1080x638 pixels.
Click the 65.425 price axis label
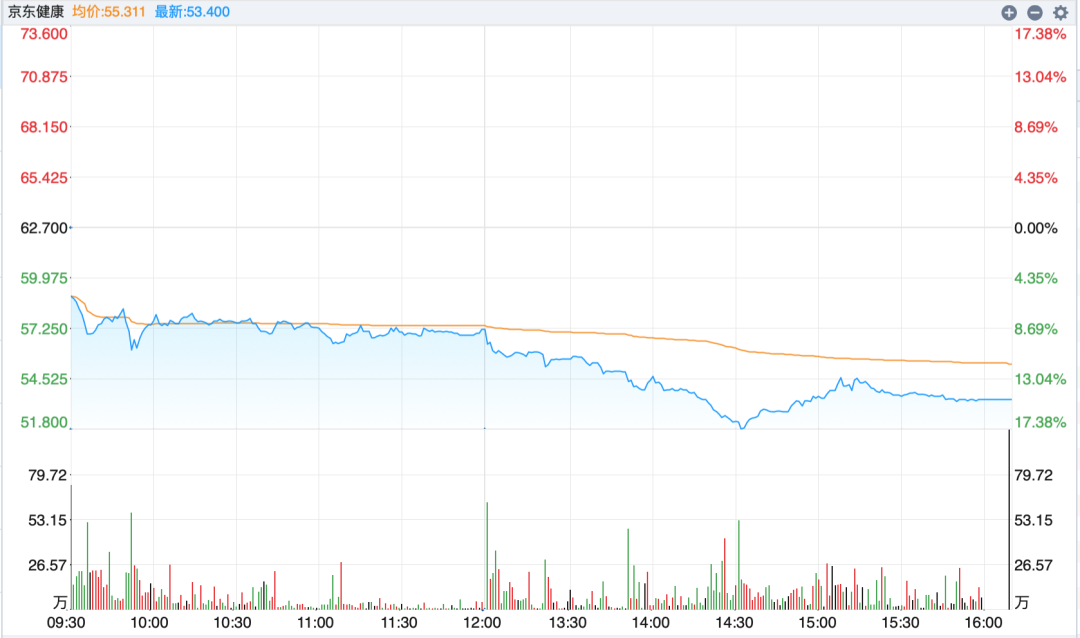(44, 178)
